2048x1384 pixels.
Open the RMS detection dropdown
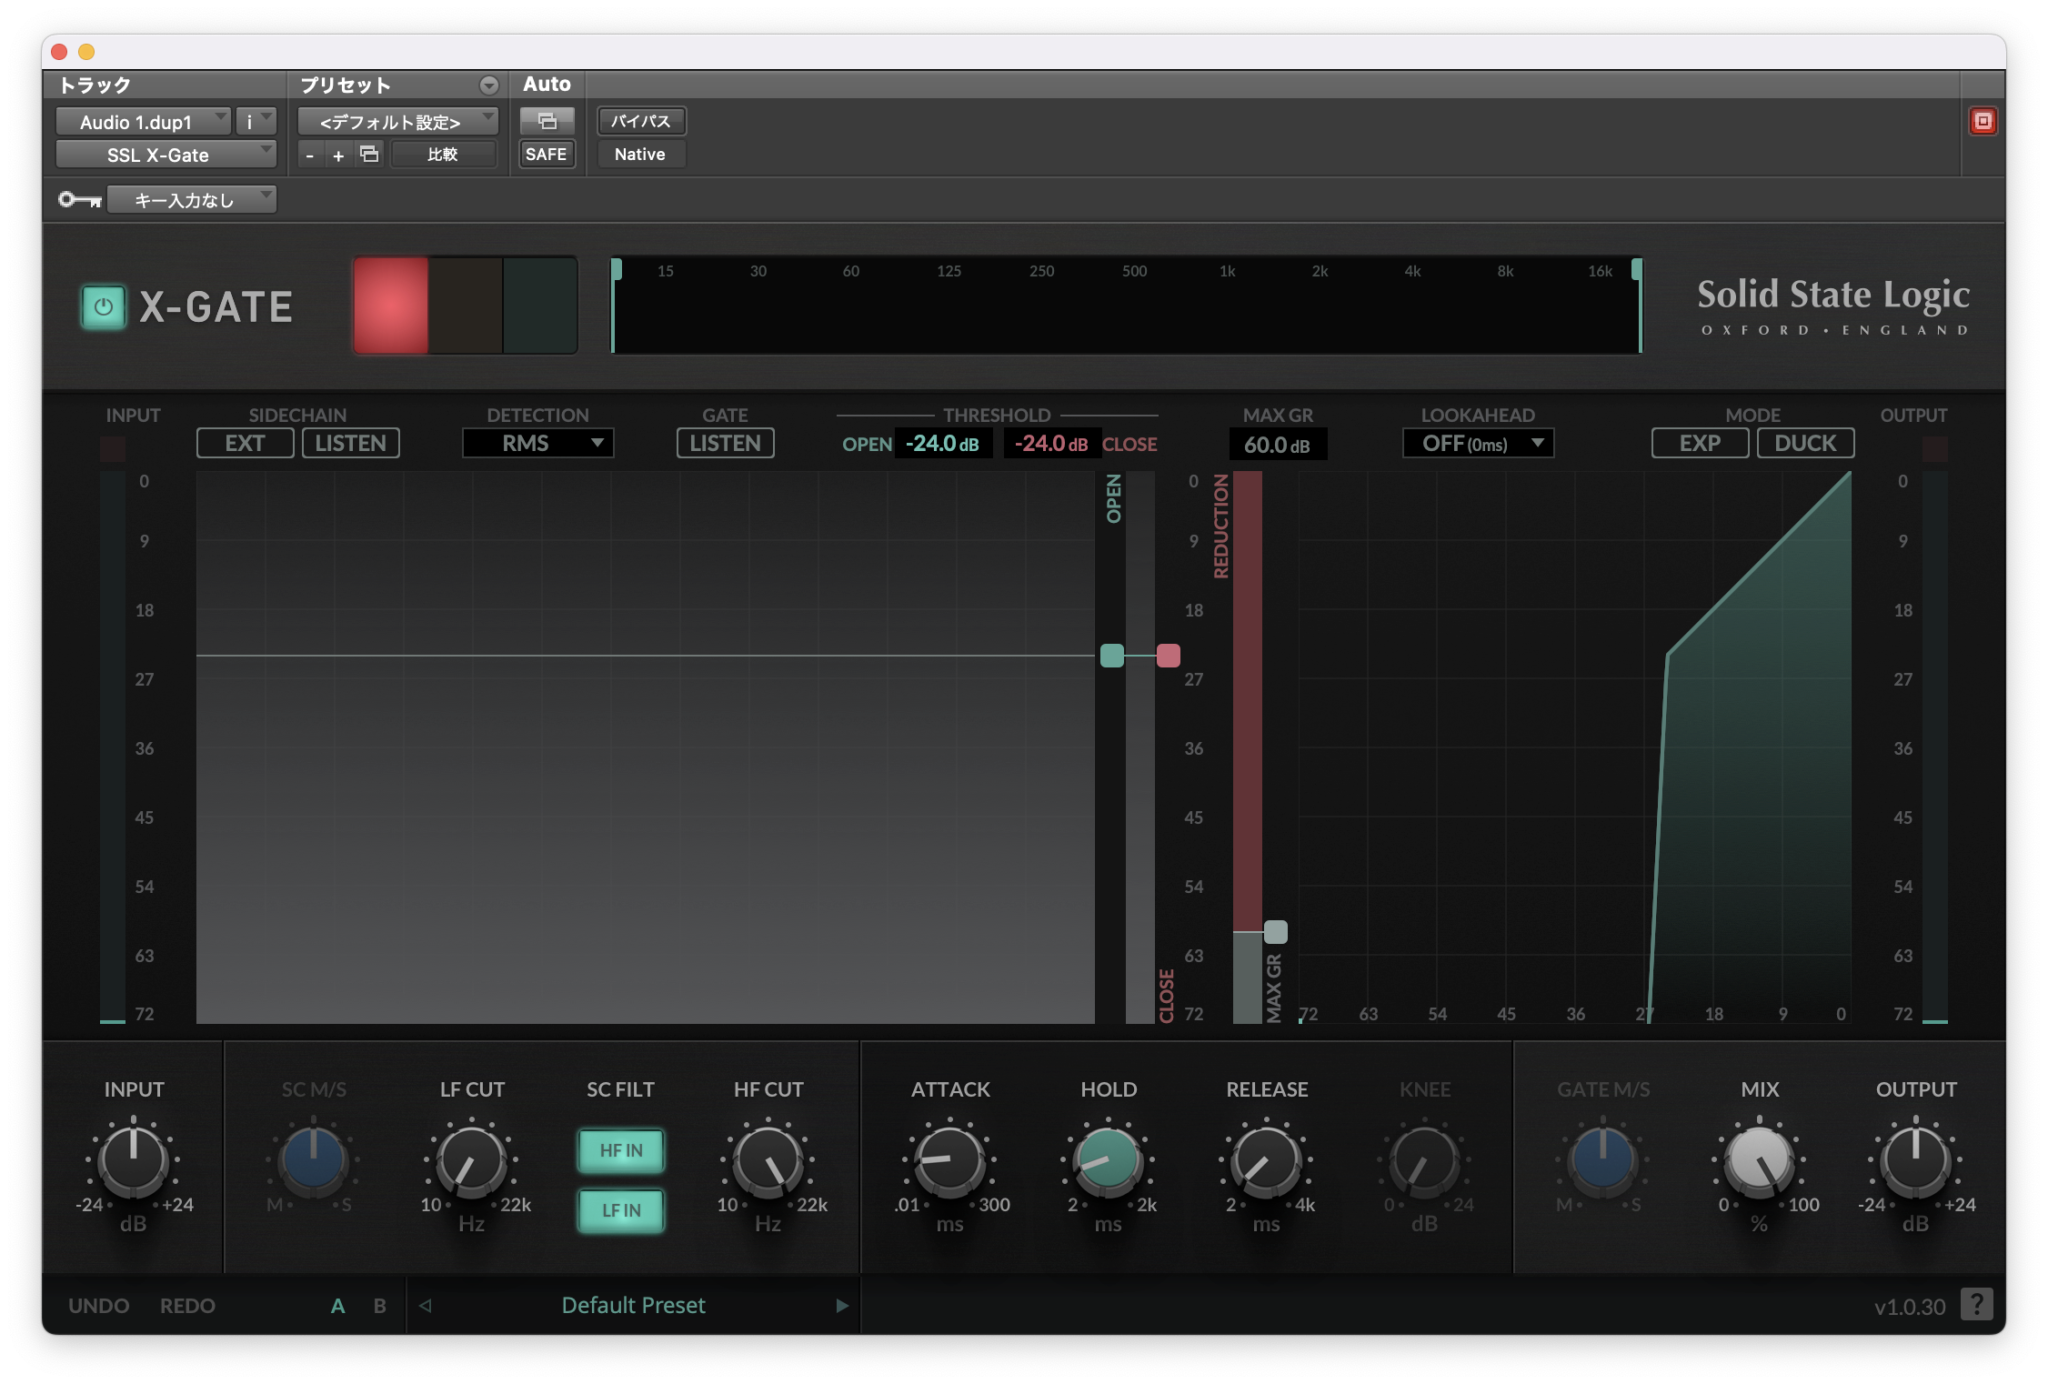point(538,443)
